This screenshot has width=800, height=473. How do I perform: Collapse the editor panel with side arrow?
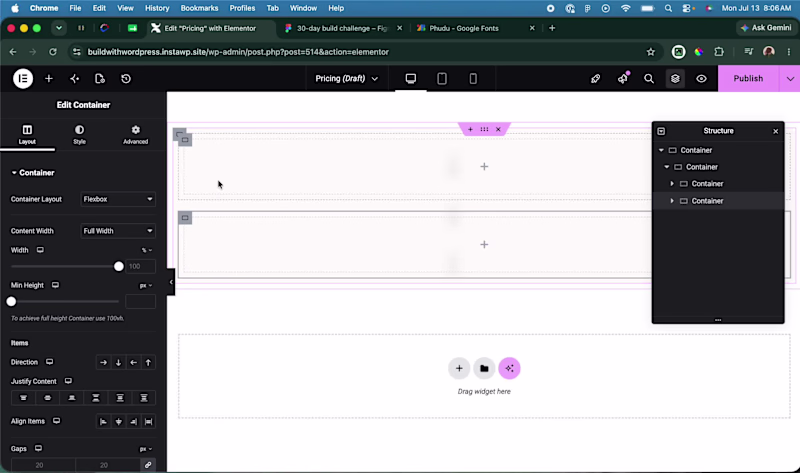click(171, 282)
